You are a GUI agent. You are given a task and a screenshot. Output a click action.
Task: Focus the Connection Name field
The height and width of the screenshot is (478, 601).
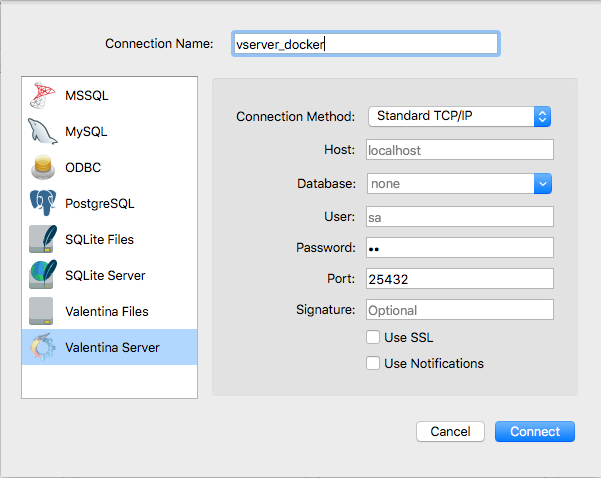coord(366,44)
